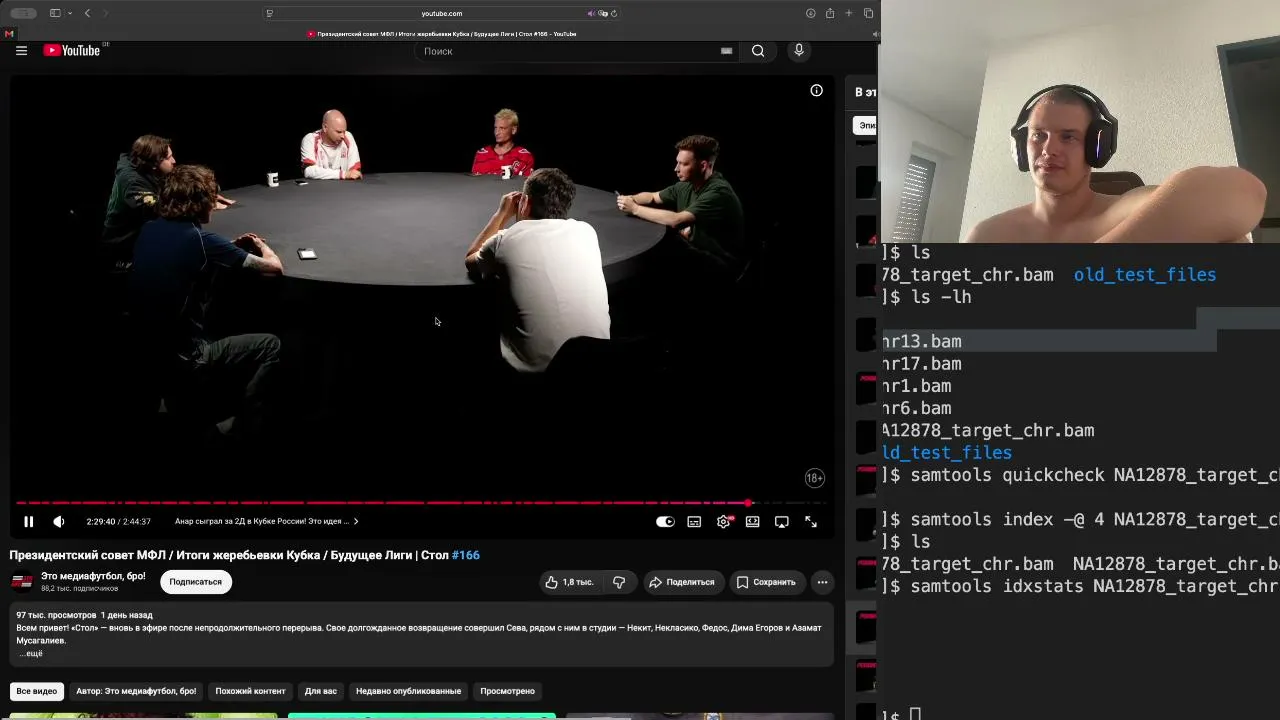Open a new Safari tab
The height and width of the screenshot is (720, 1280).
coord(849,13)
